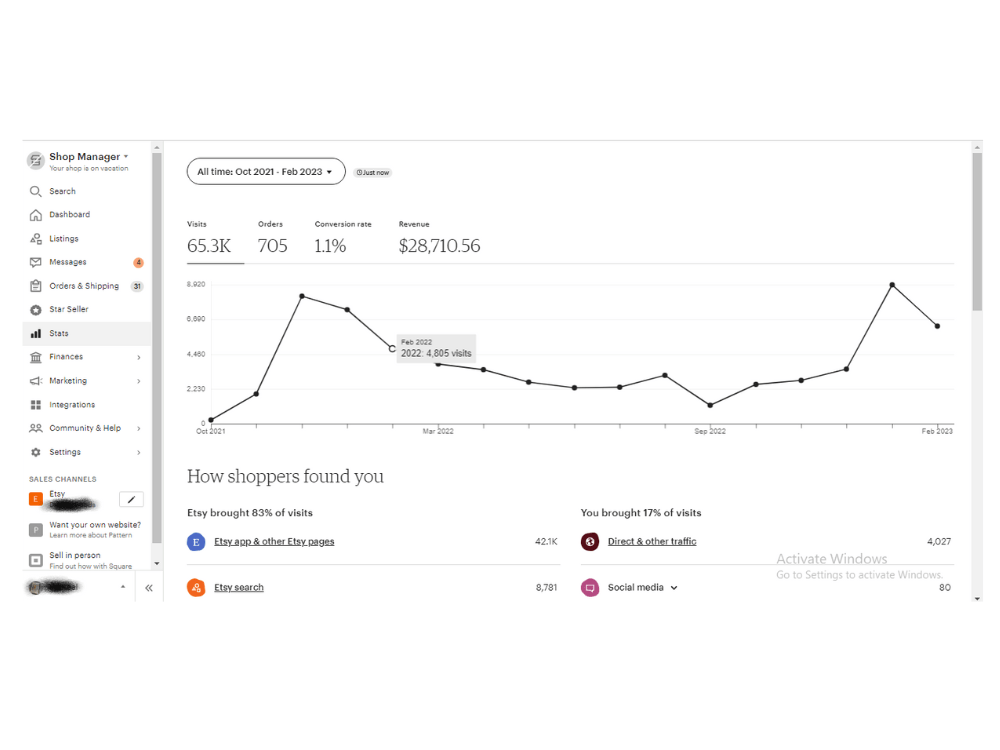Screen dimensions: 1000x750
Task: Click the Star Seller badge icon
Action: [x=36, y=309]
